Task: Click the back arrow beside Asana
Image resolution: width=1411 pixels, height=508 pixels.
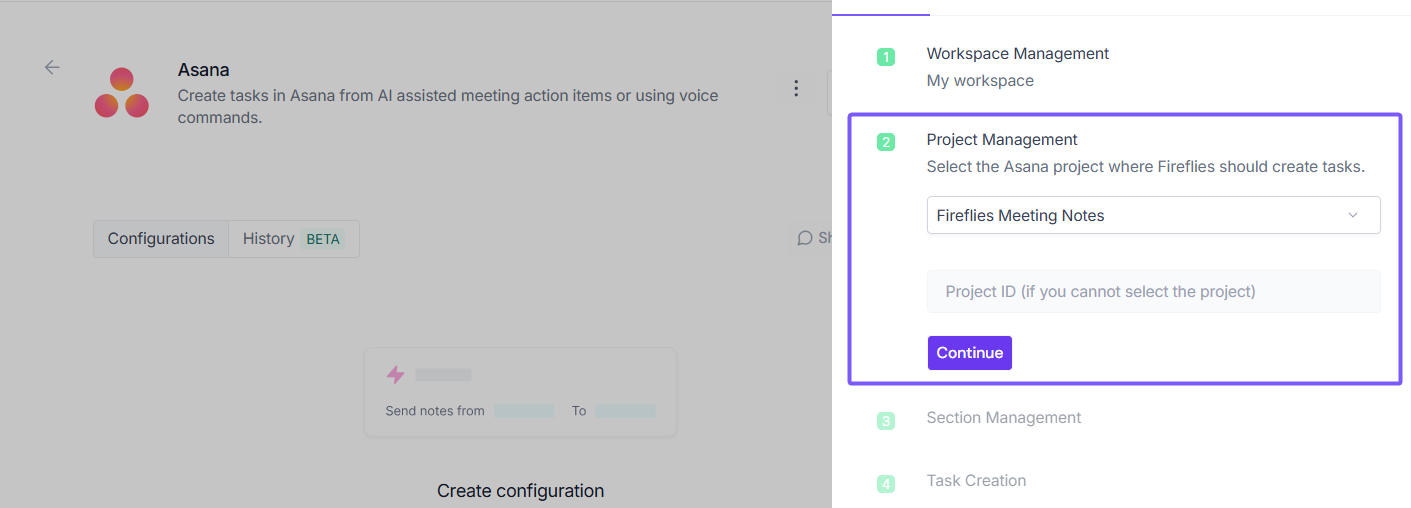Action: pos(52,67)
